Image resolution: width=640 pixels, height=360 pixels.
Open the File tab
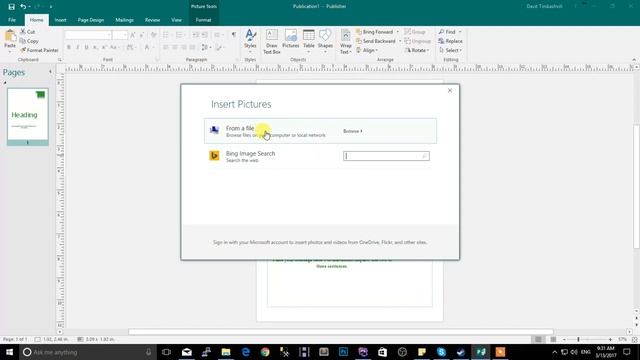coord(12,20)
